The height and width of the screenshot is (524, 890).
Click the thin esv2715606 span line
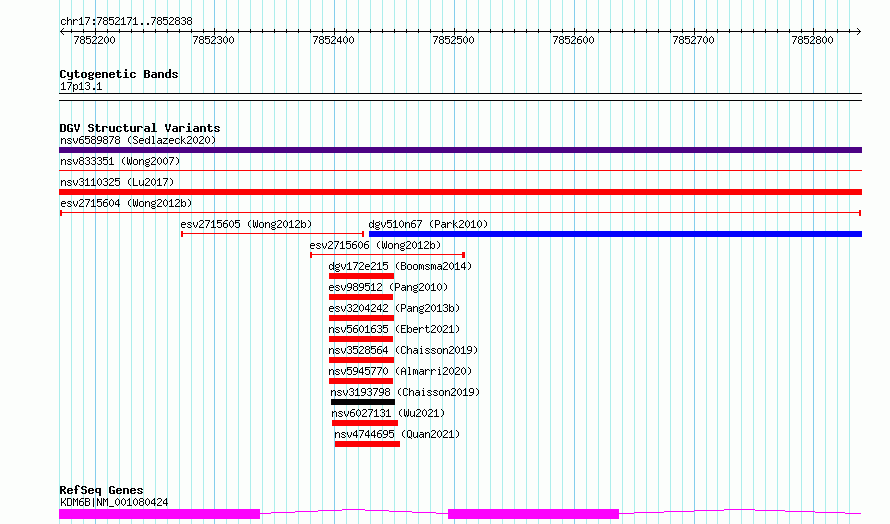(x=388, y=255)
